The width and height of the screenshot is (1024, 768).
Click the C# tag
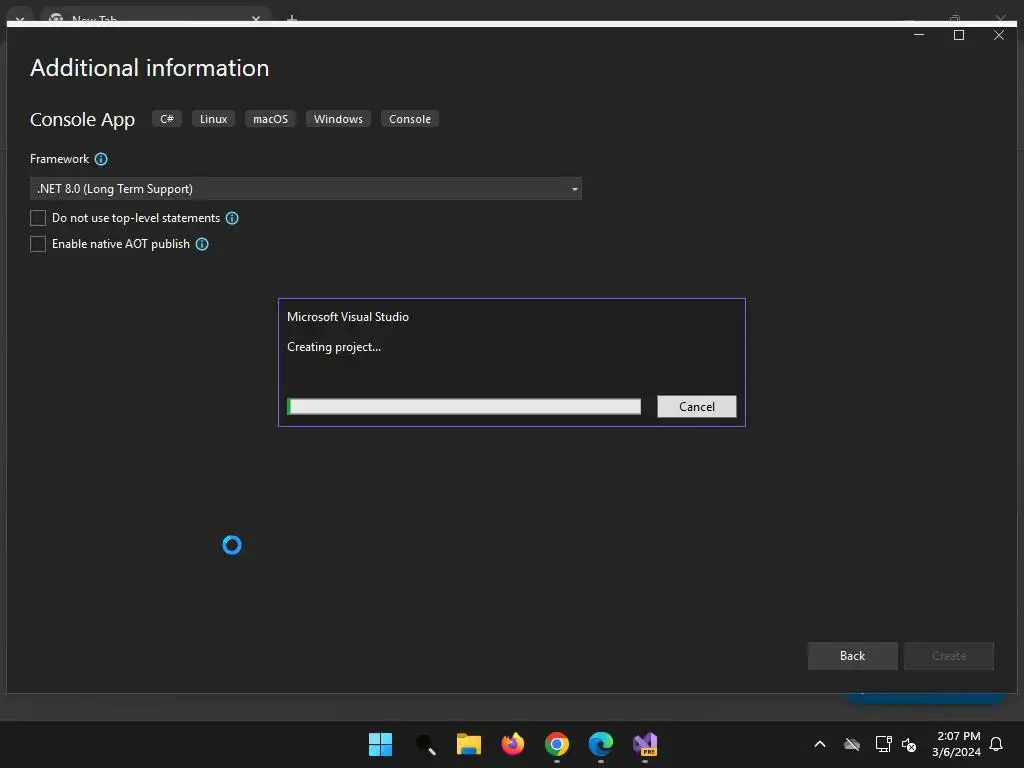coord(167,119)
